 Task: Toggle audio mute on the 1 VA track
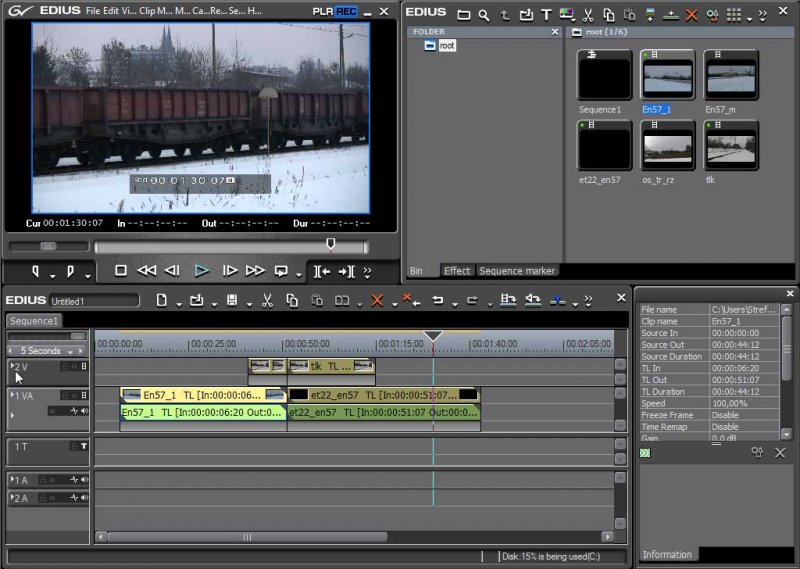(x=84, y=411)
